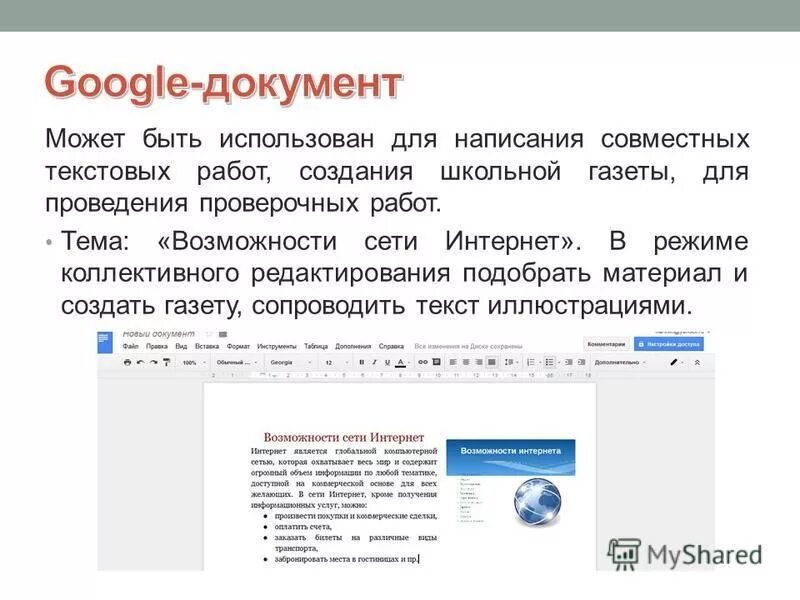Click the bullet line забронировать места в гостиницах
800x600 pixels.
[346, 559]
